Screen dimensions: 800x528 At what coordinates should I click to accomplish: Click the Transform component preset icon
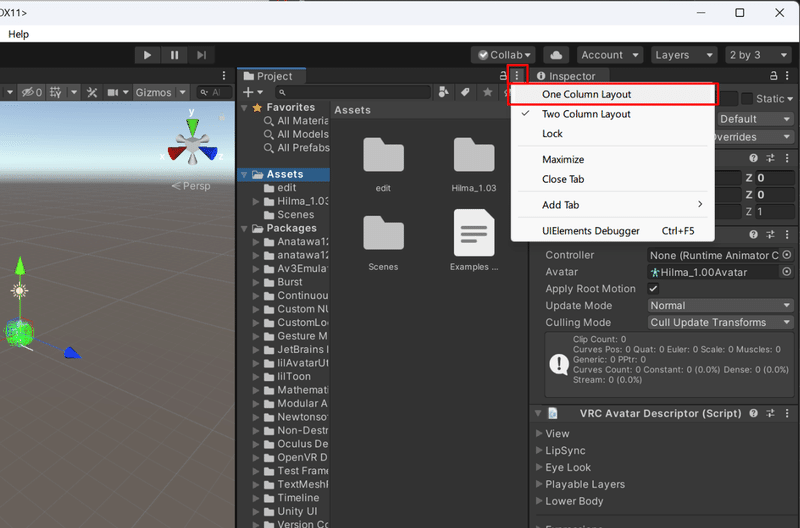click(x=770, y=158)
